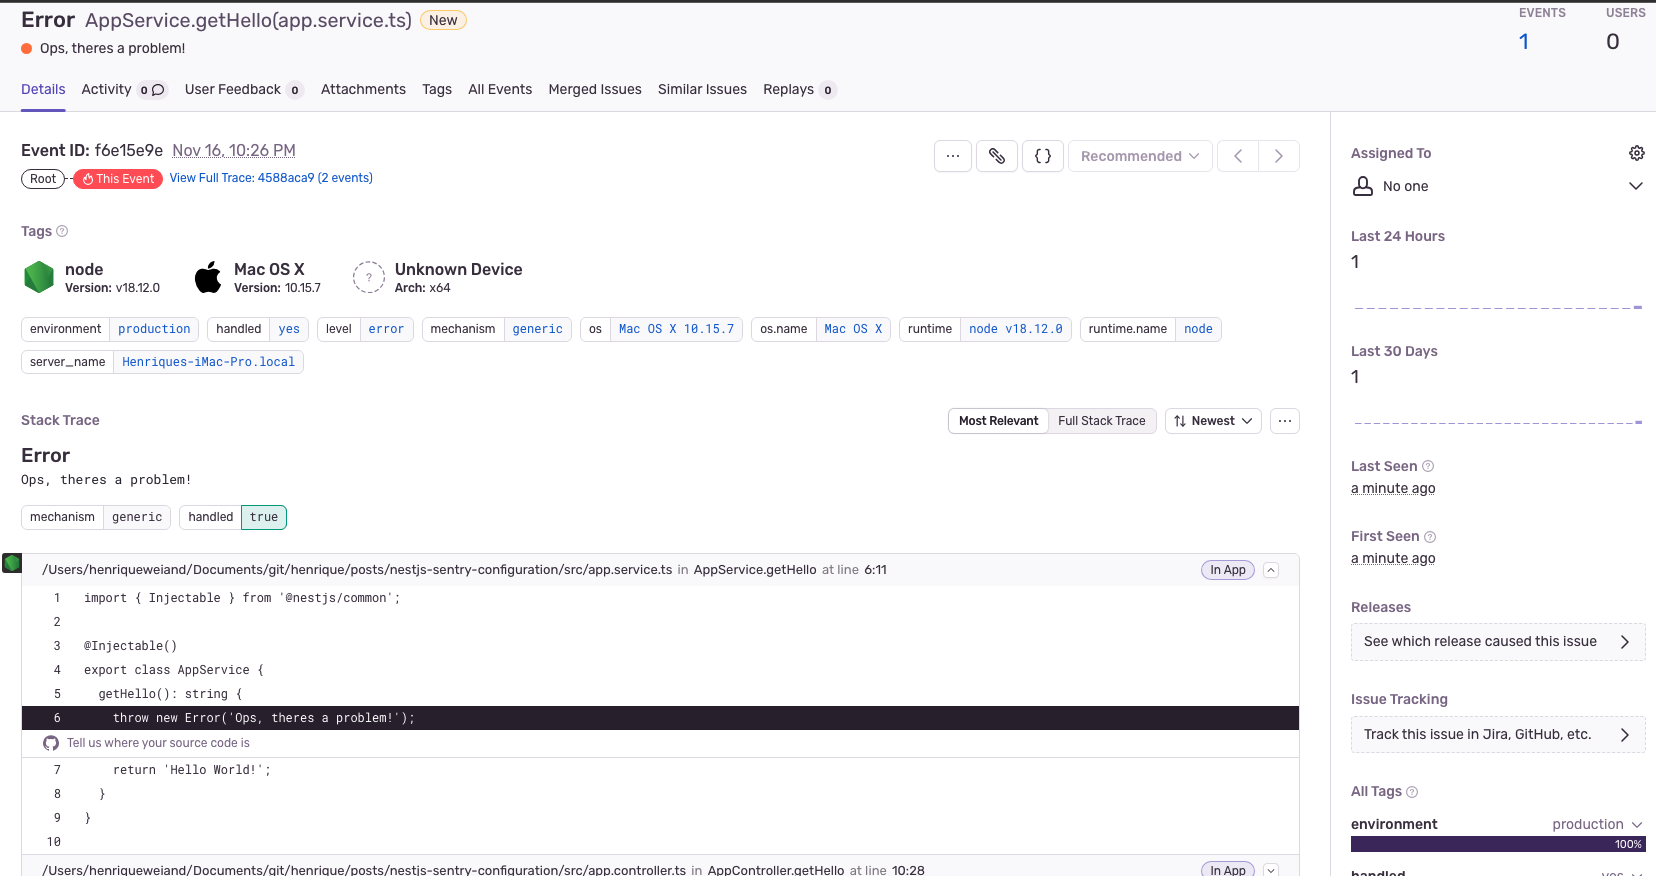Click the node platform icon in Tags

click(39, 277)
